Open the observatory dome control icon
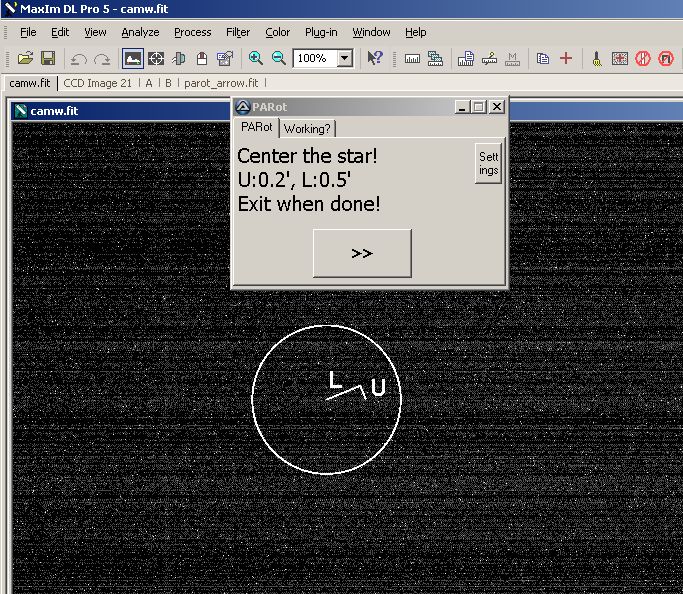The image size is (683, 594). (202, 58)
